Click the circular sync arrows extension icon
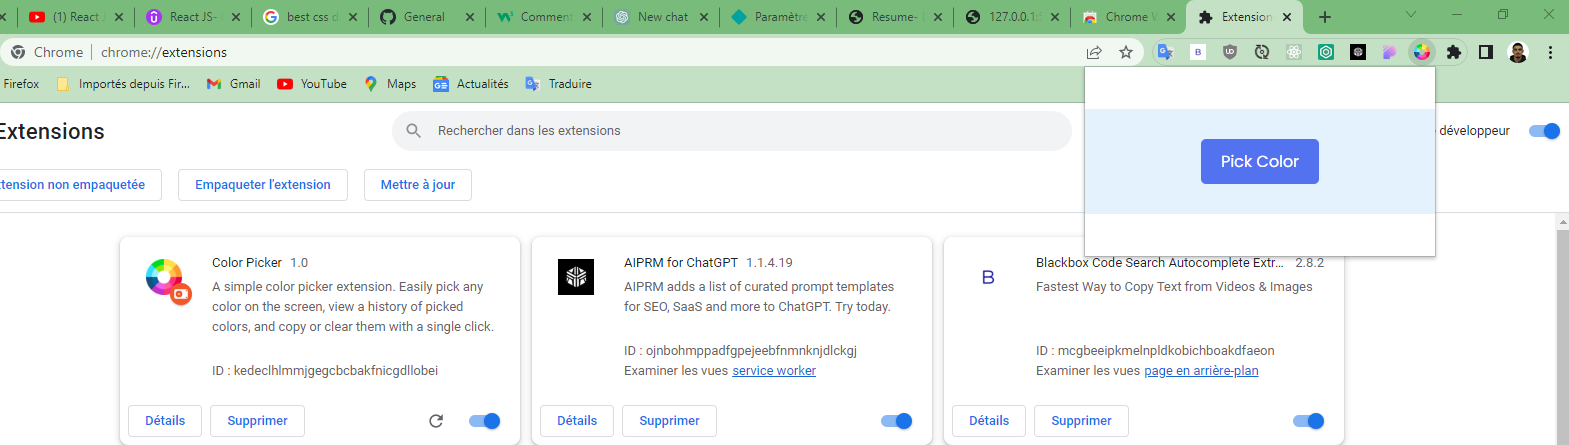The height and width of the screenshot is (445, 1569). pyautogui.click(x=1262, y=52)
